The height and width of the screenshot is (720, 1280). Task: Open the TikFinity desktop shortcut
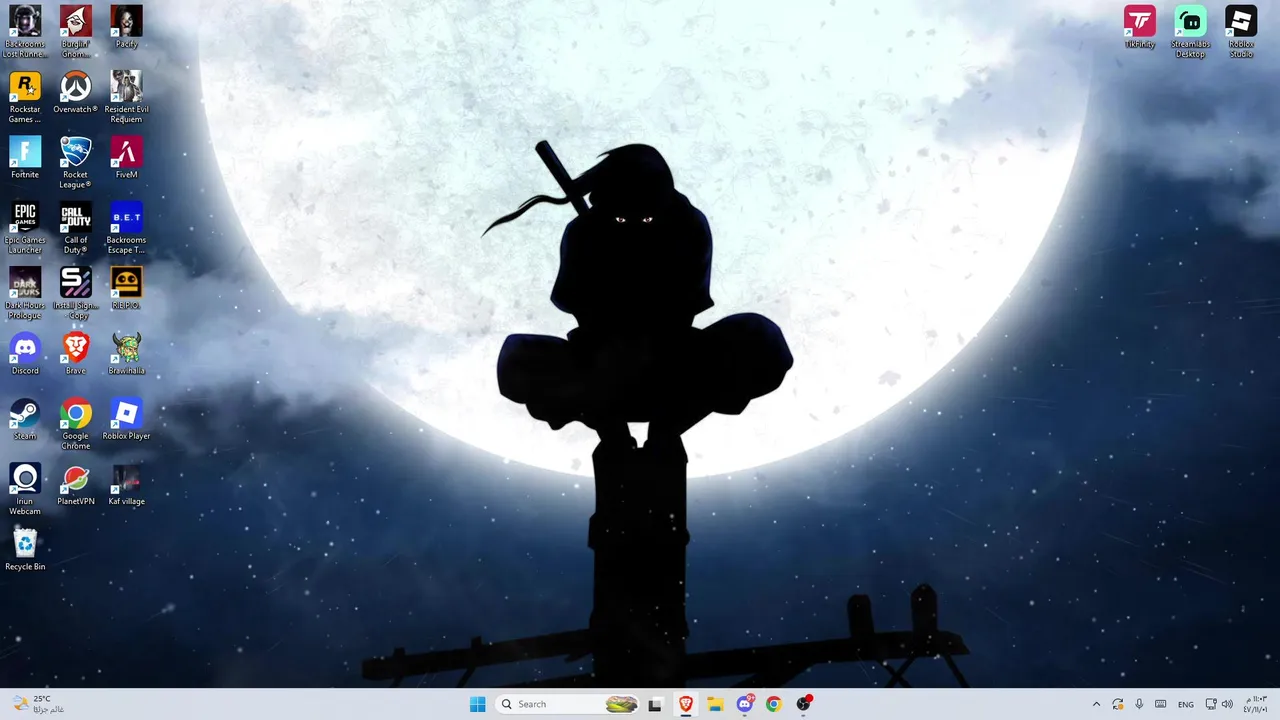point(1140,27)
